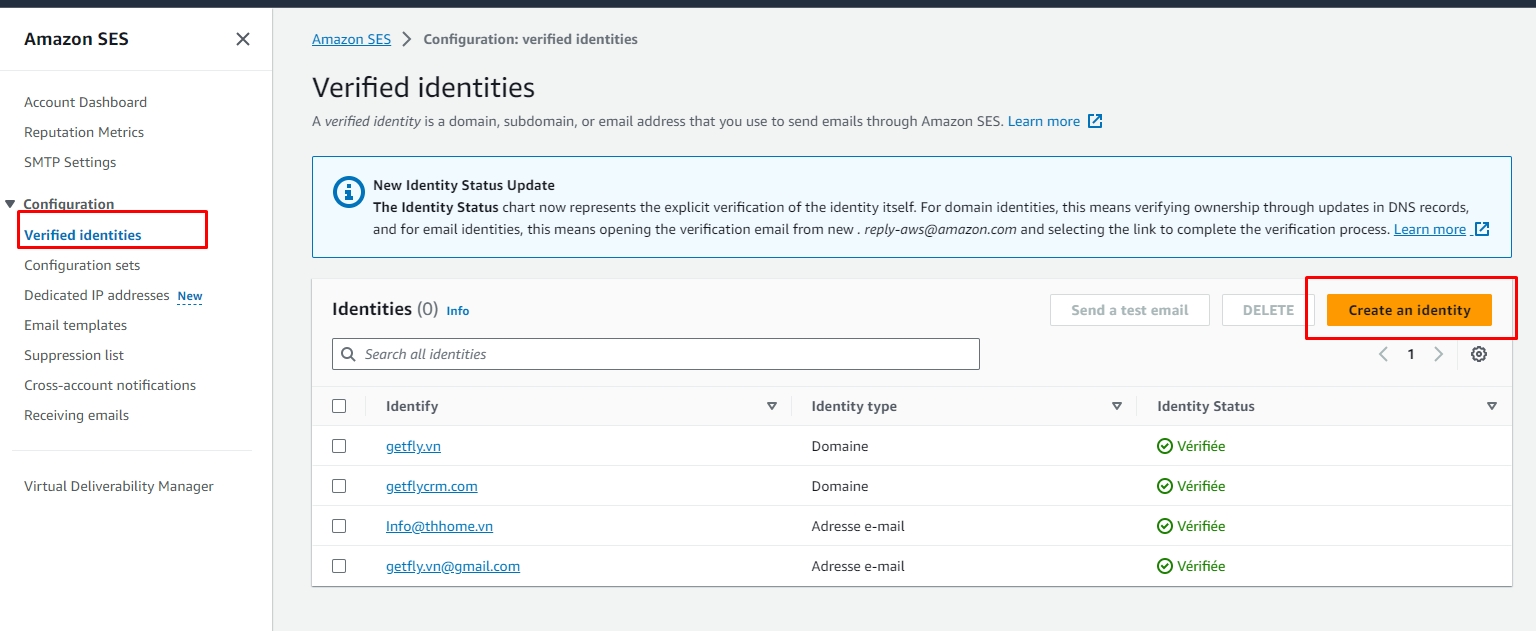Toggle the select-all identities checkbox
The width and height of the screenshot is (1536, 631).
339,406
